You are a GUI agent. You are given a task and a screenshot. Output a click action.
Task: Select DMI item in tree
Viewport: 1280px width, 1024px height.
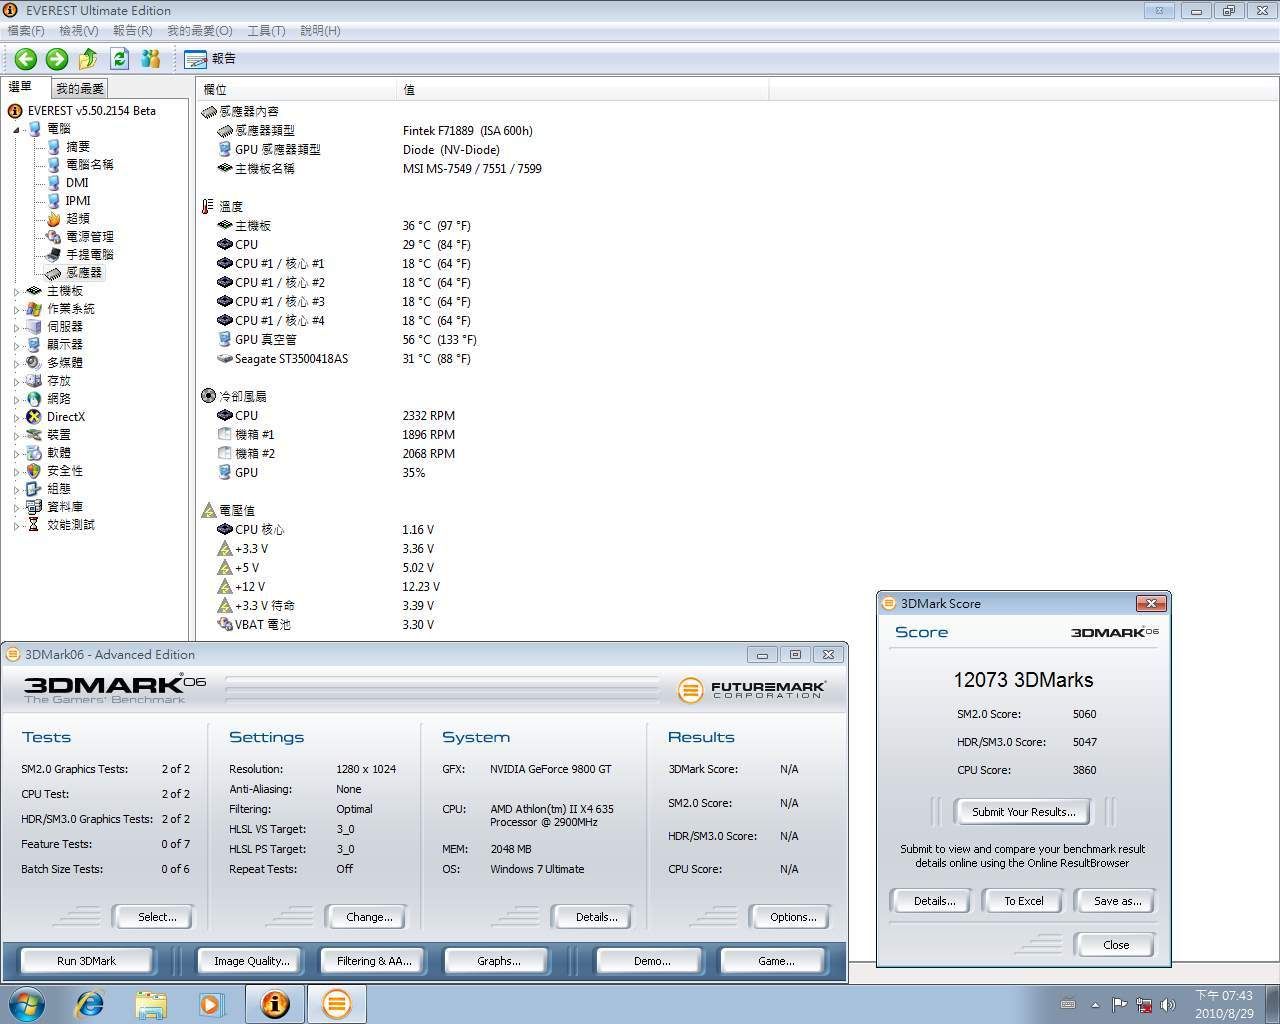[x=77, y=183]
